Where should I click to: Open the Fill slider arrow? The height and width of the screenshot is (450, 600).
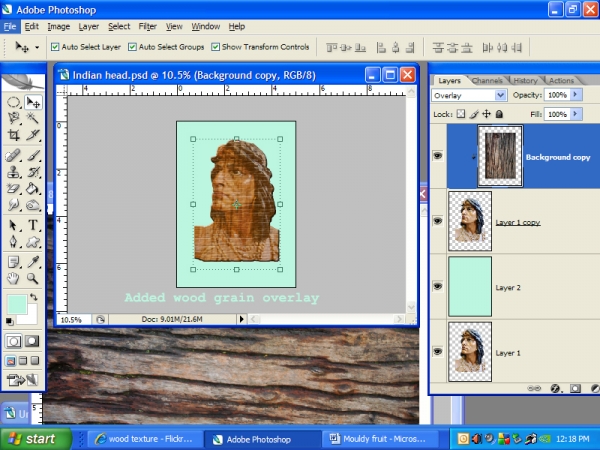pos(576,114)
